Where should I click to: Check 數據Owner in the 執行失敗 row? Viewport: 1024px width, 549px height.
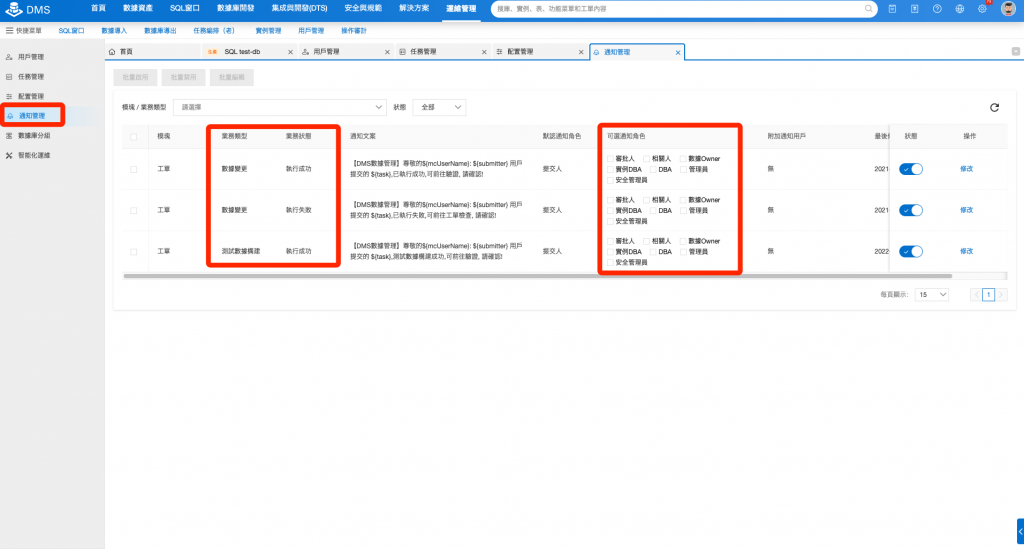[x=683, y=200]
